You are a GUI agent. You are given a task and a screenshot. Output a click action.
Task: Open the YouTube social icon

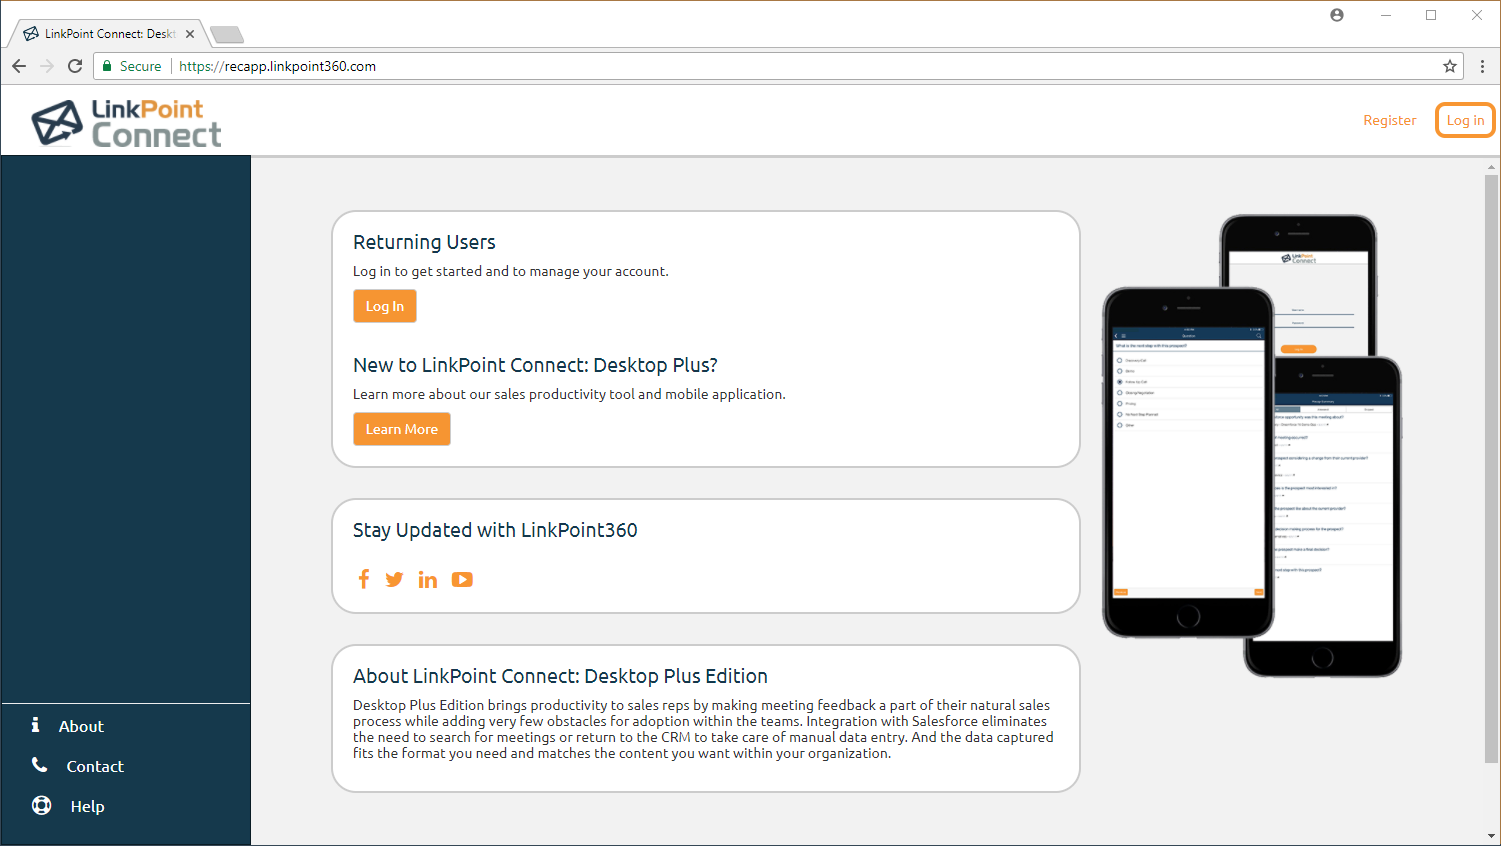coord(462,579)
